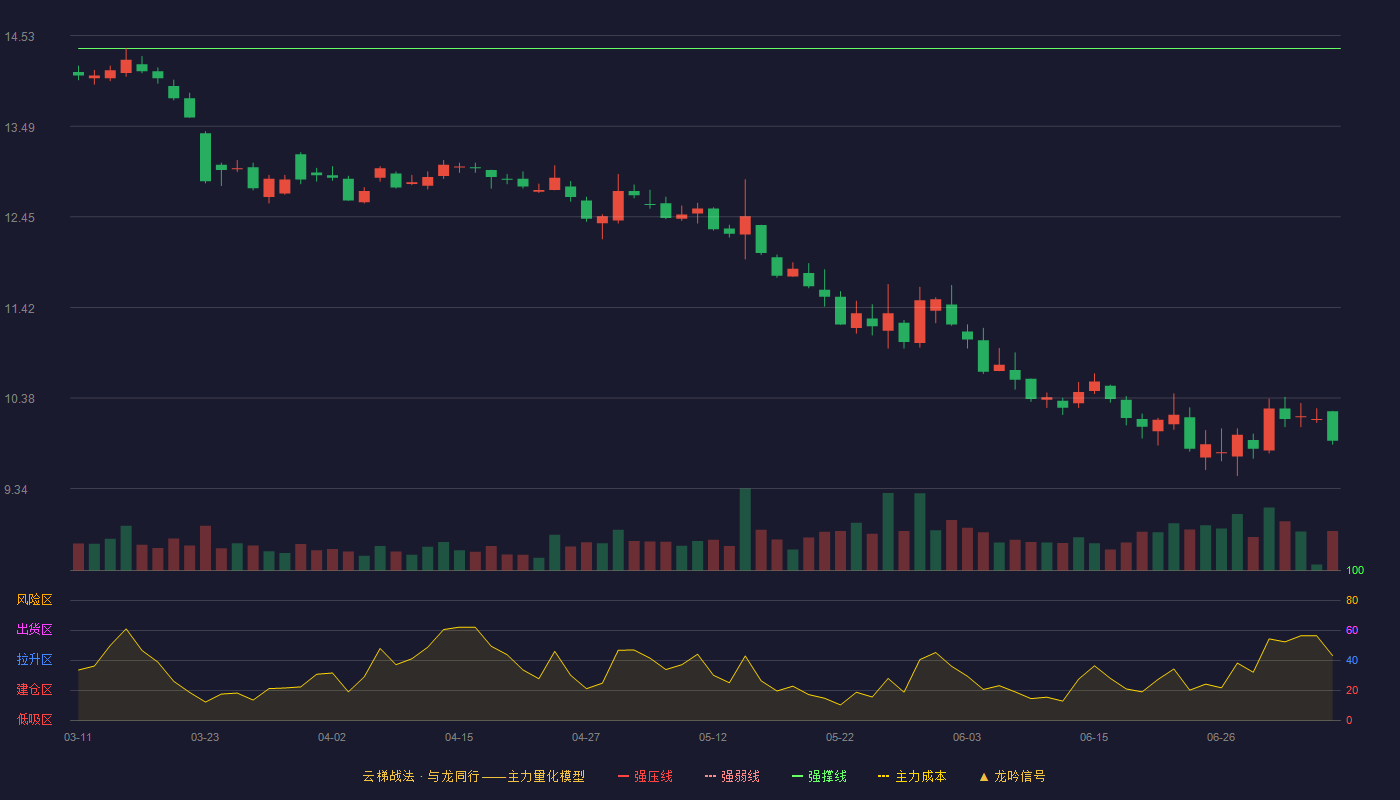This screenshot has height=800, width=1400.
Task: Toggle the red 强压线 legend marker
Action: pyautogui.click(x=623, y=776)
